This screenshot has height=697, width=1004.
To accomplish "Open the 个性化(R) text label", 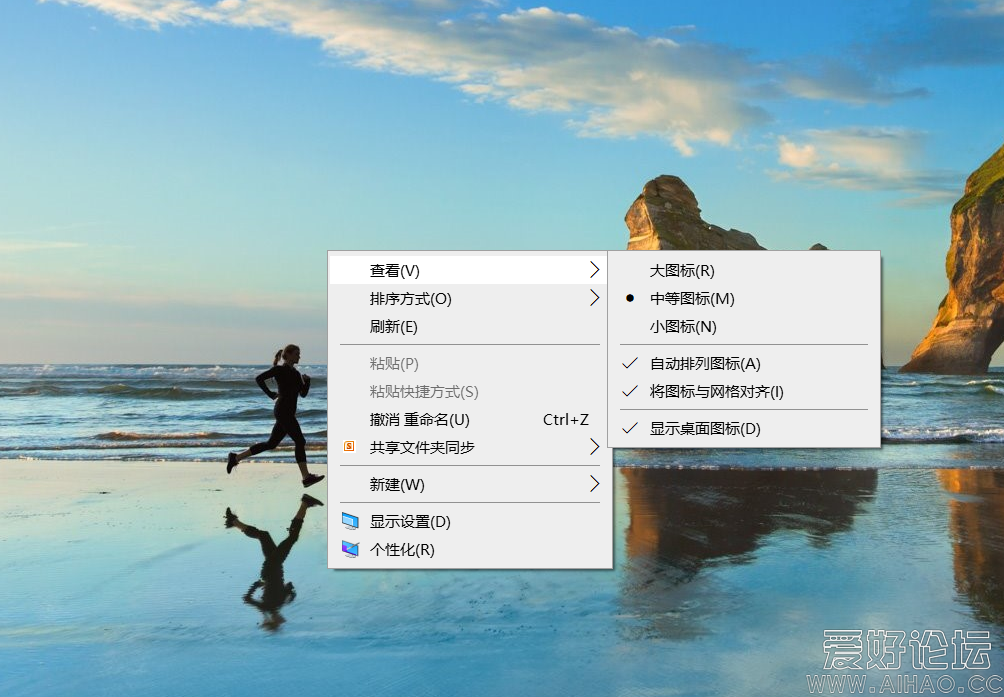I will (402, 549).
